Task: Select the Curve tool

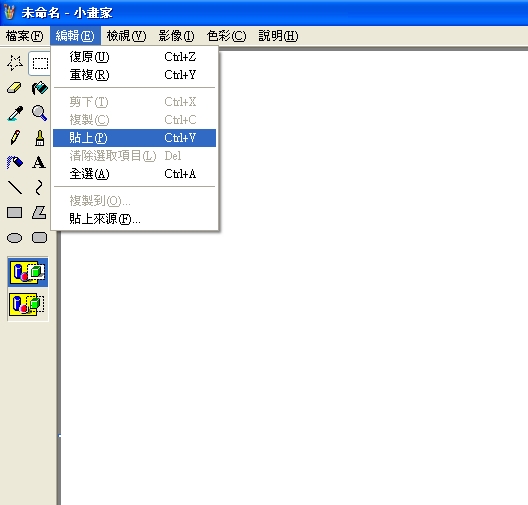Action: (40, 188)
